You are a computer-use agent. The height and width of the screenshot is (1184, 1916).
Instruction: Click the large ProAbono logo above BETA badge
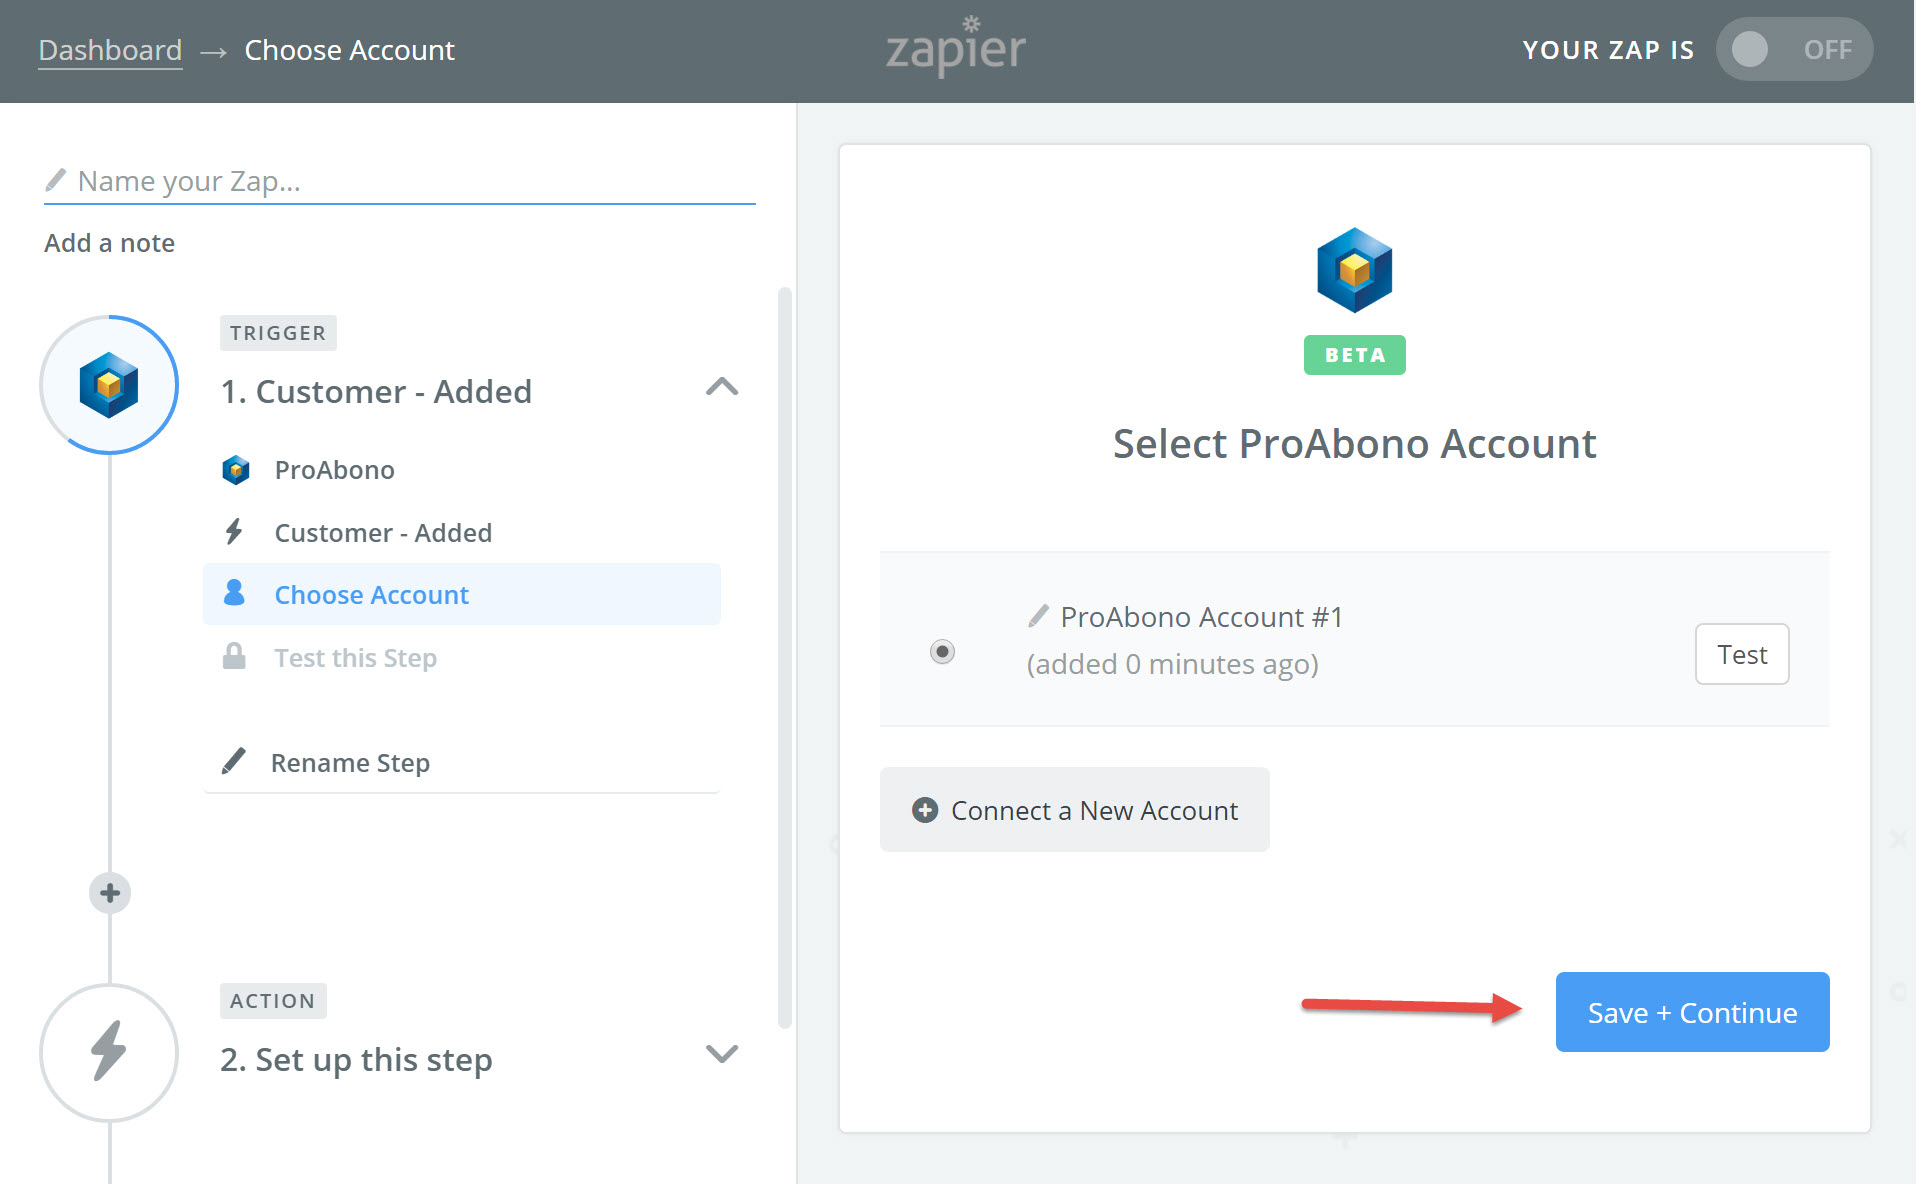1354,270
